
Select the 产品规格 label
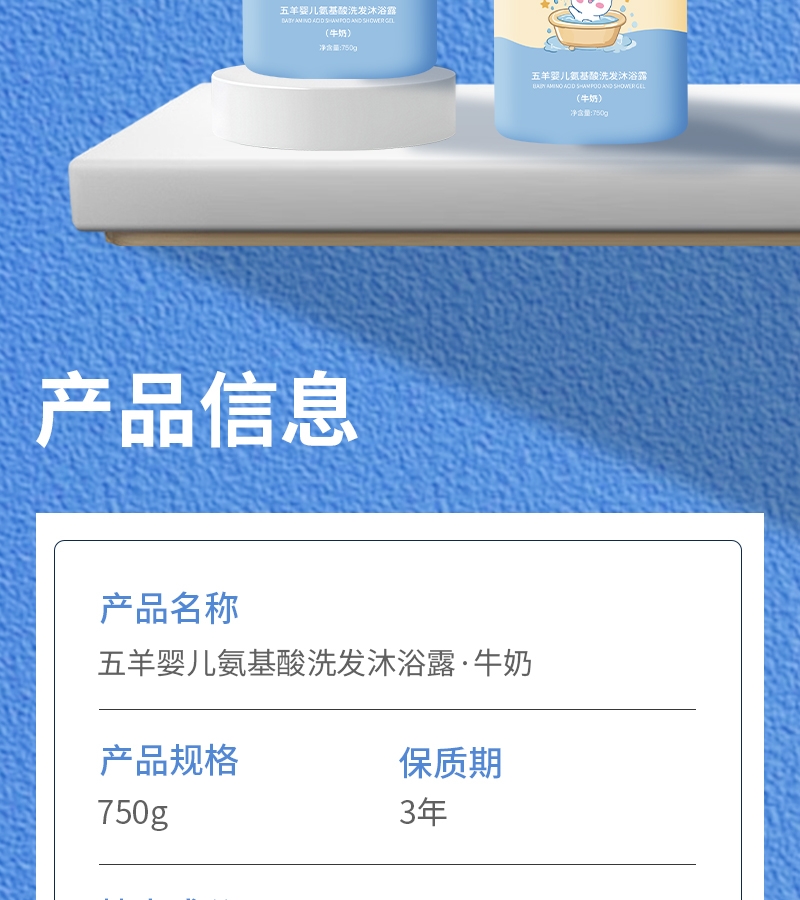coord(169,761)
